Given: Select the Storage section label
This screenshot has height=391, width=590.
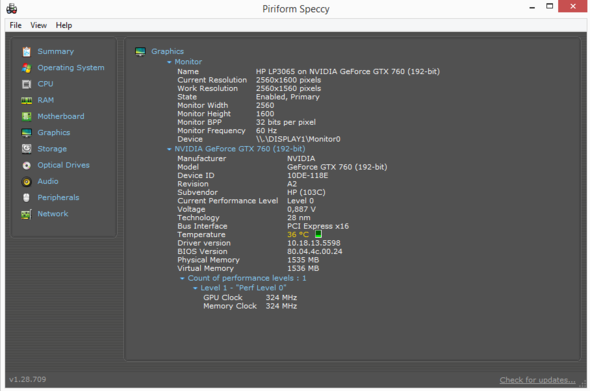Looking at the screenshot, I should point(52,149).
